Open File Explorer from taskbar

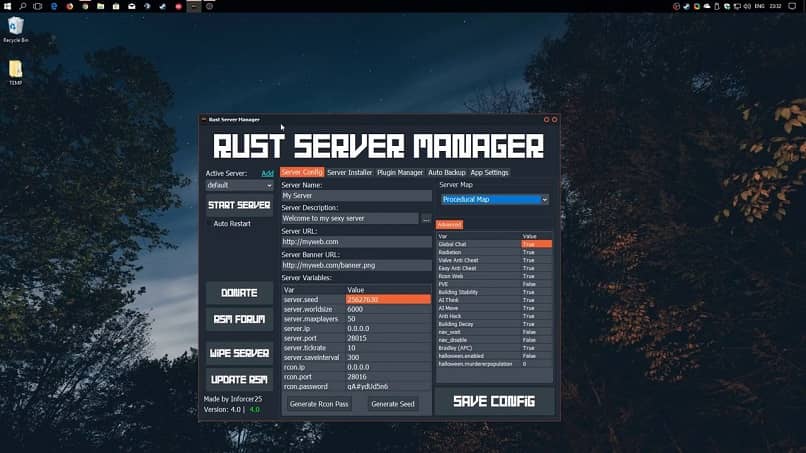[101, 6]
